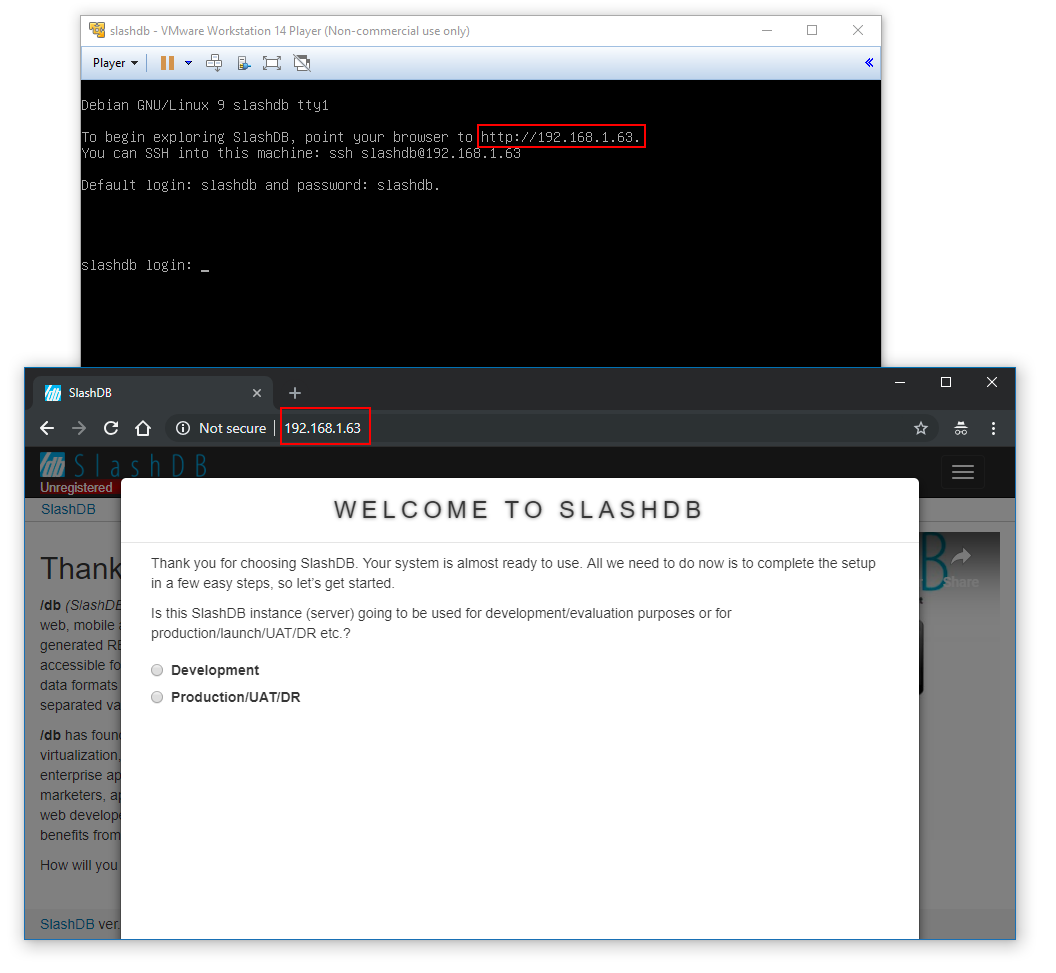Reload the SlashDB page
1056x973 pixels.
pos(111,428)
